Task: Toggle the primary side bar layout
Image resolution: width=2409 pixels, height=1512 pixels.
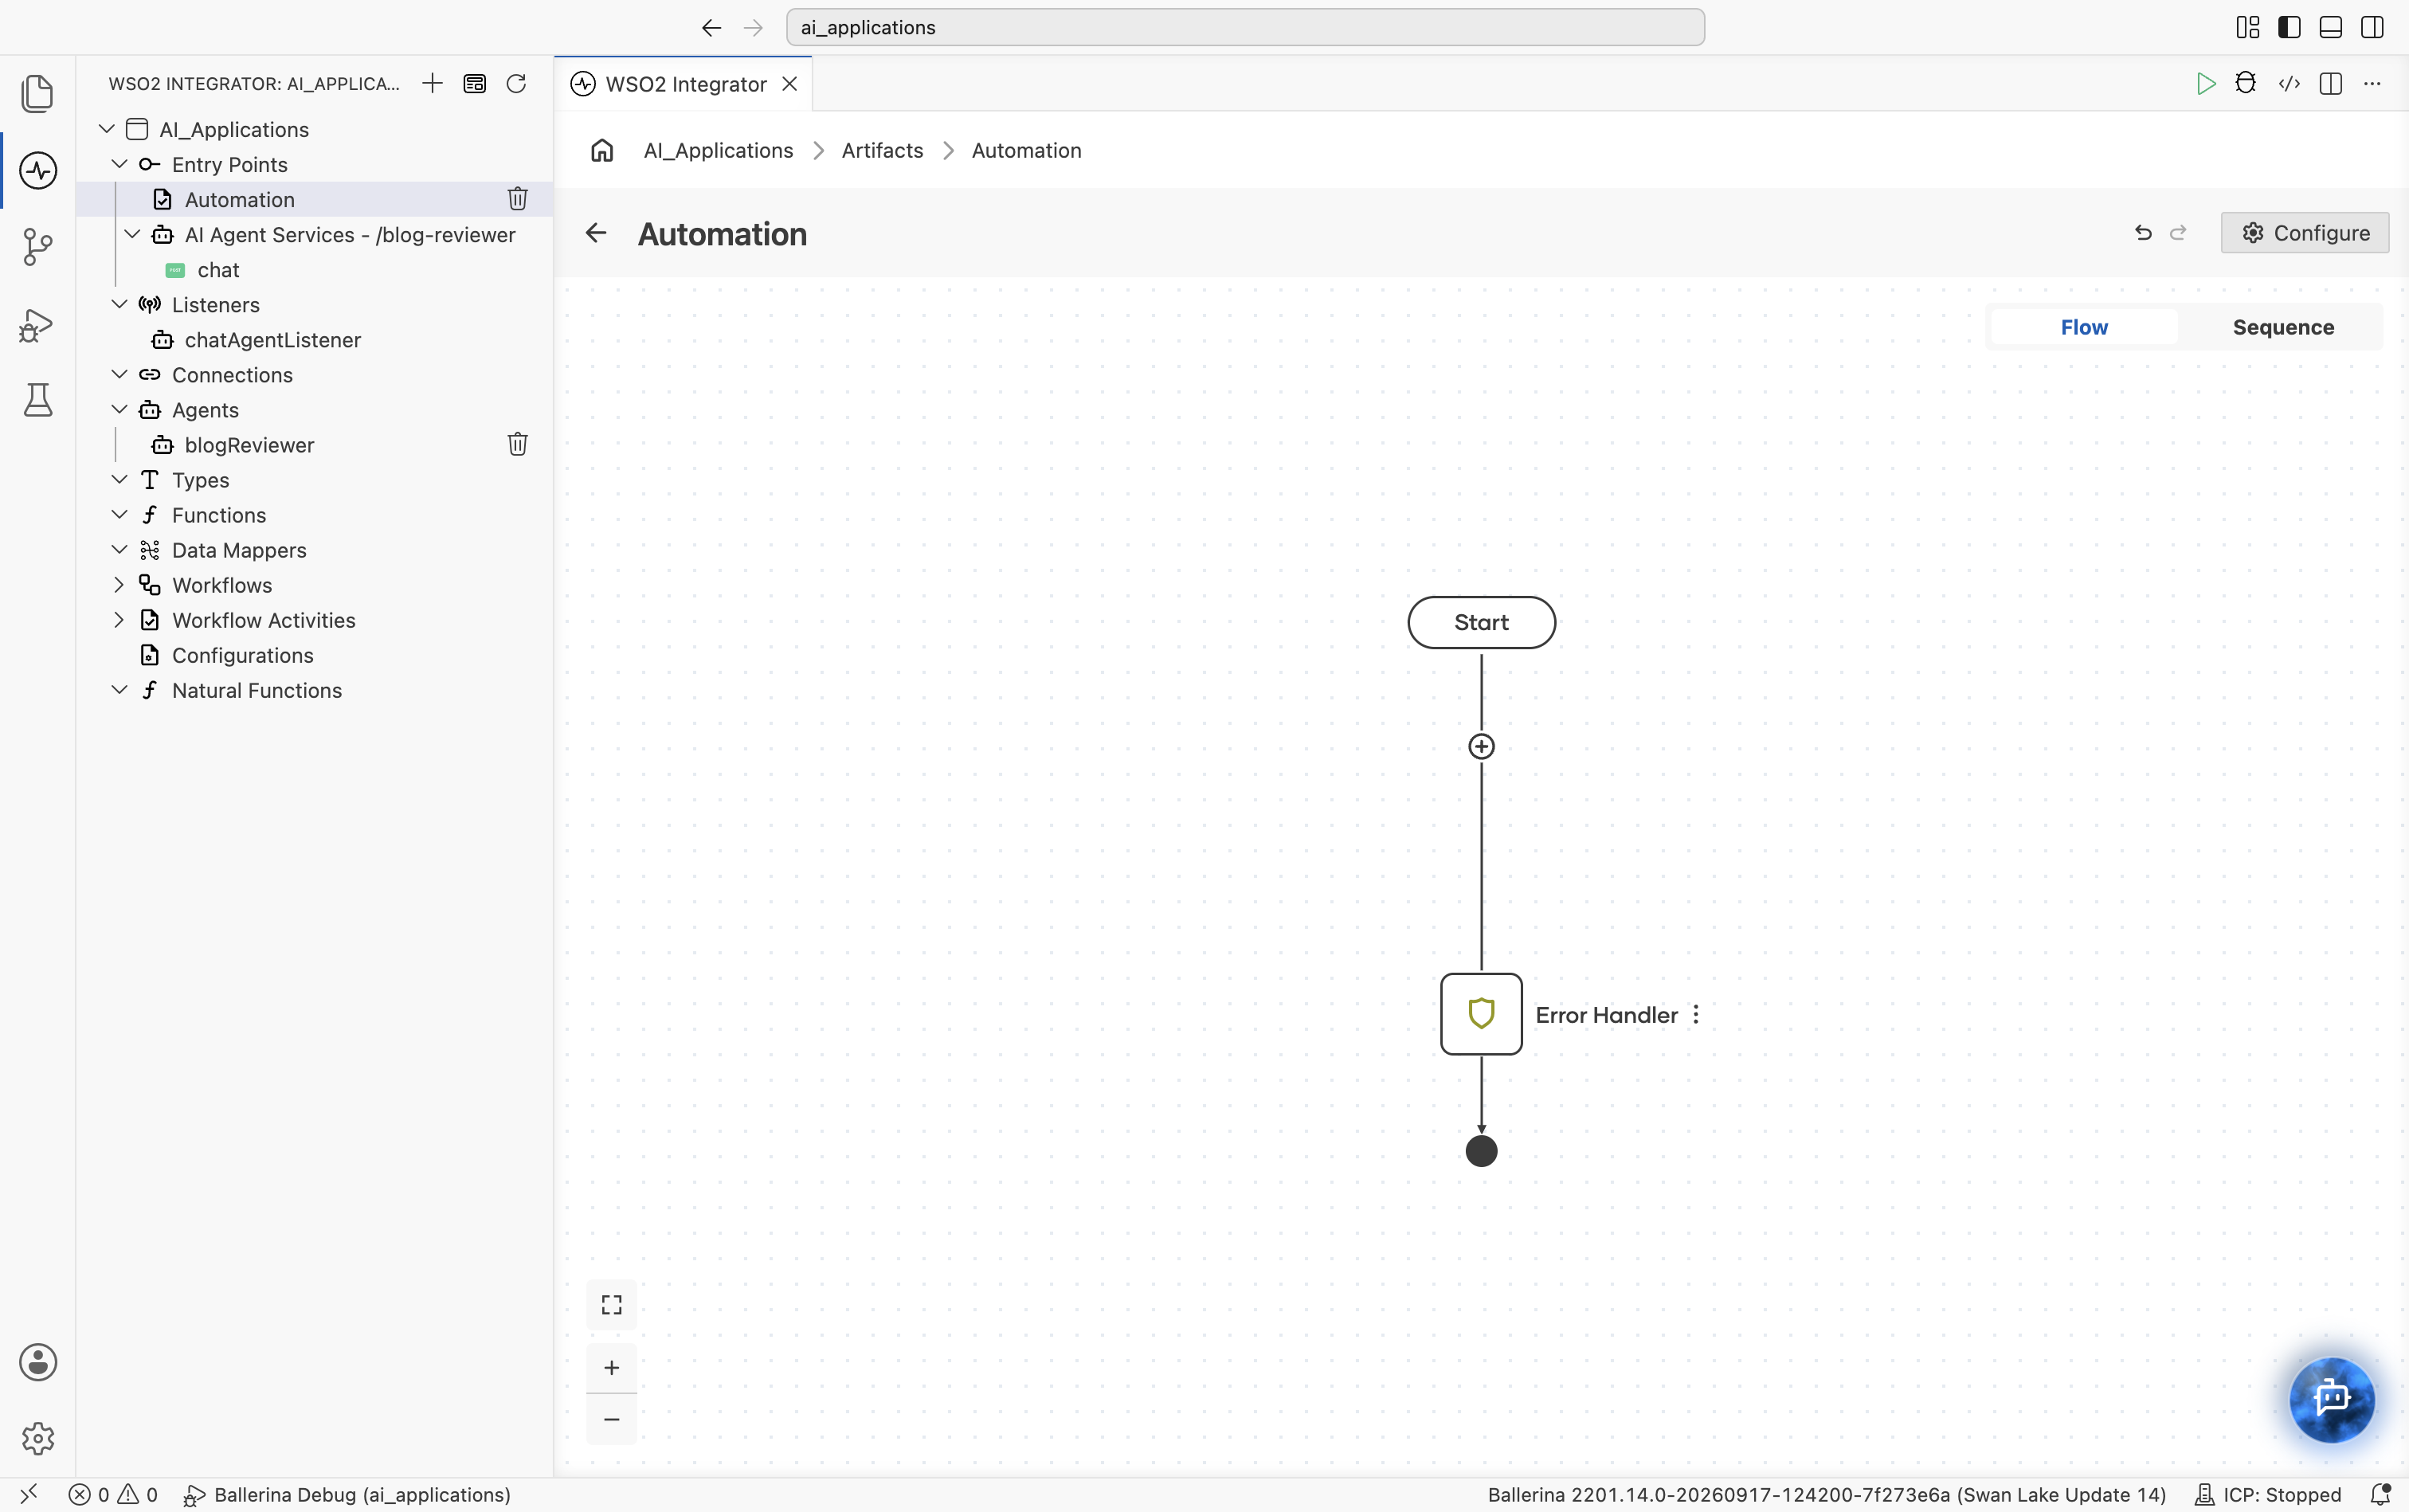Action: (2289, 27)
